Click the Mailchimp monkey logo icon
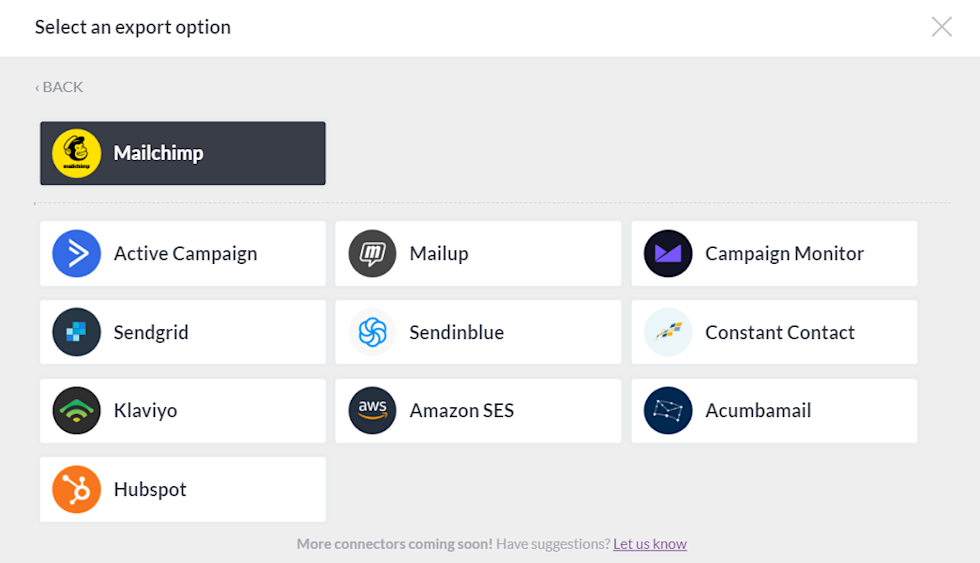Screen dimensions: 980x563 tap(77, 154)
